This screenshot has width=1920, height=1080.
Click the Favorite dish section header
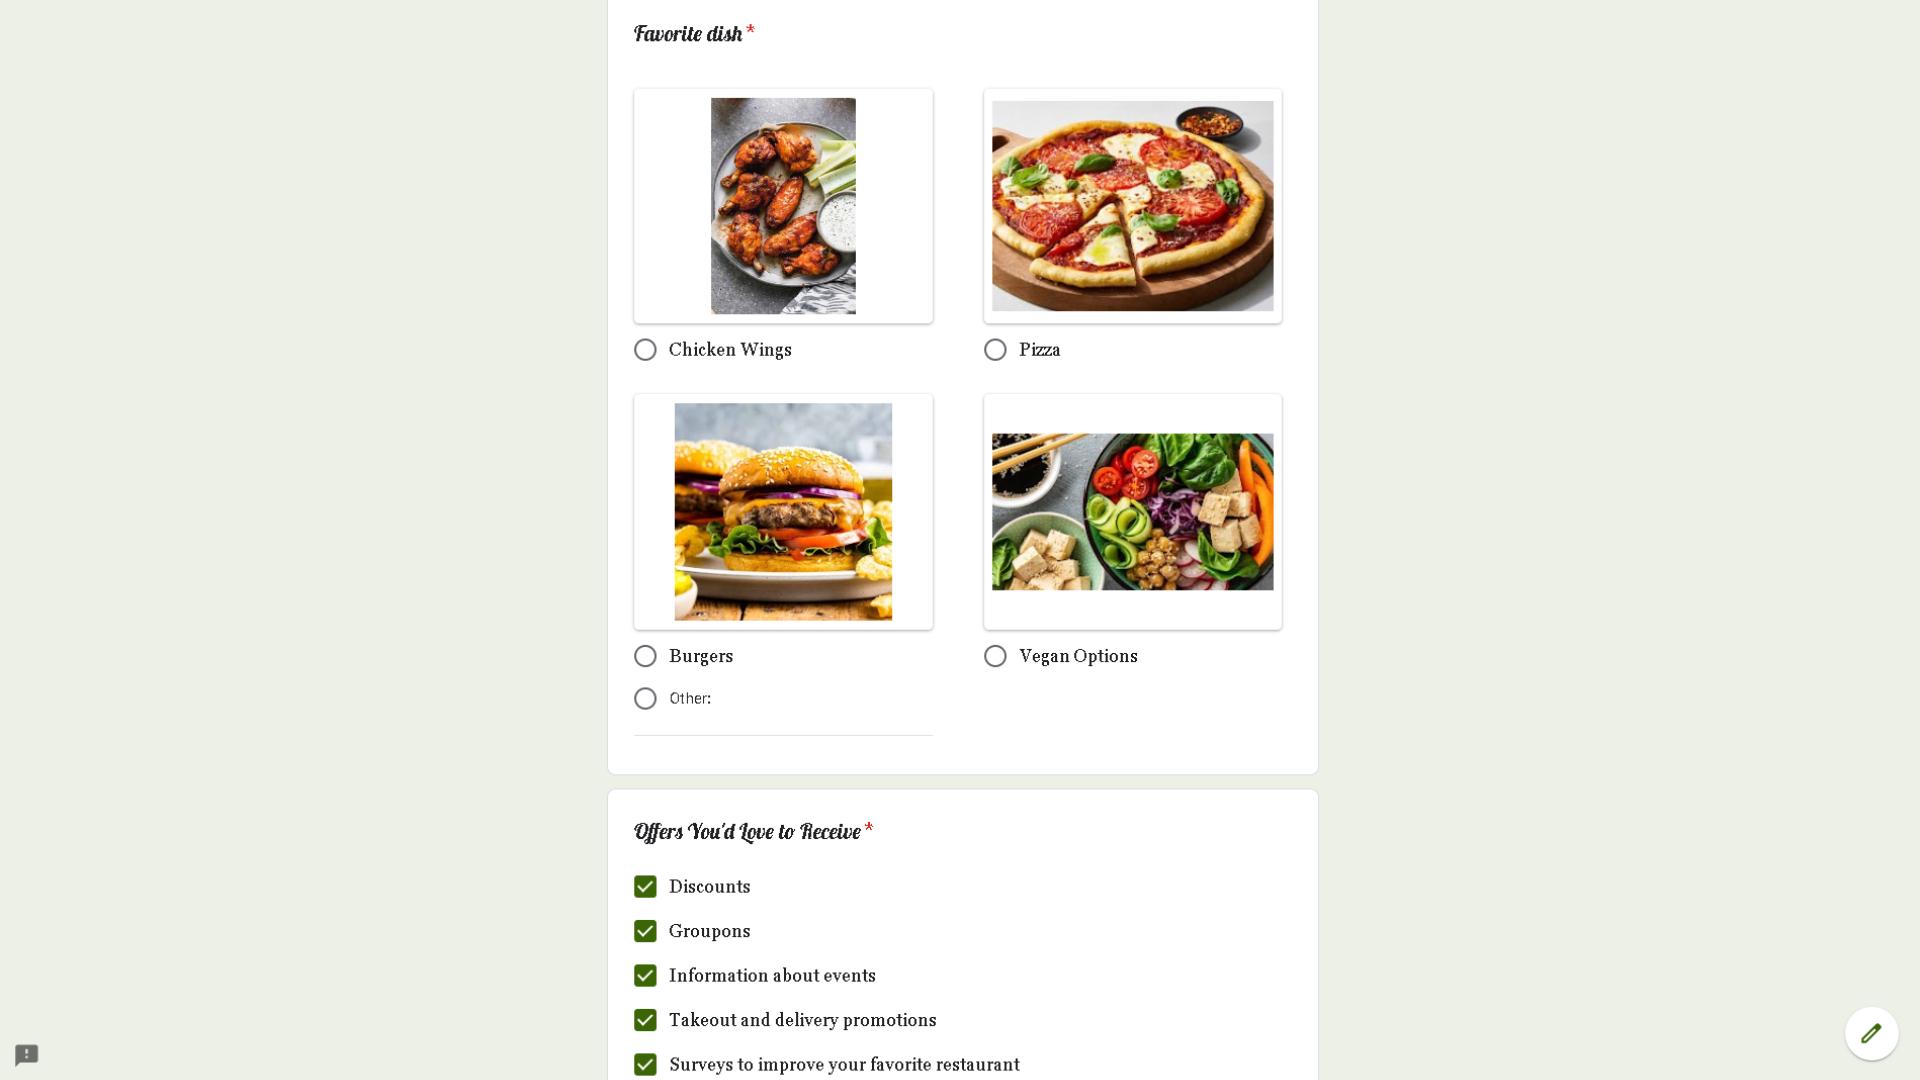(x=688, y=33)
